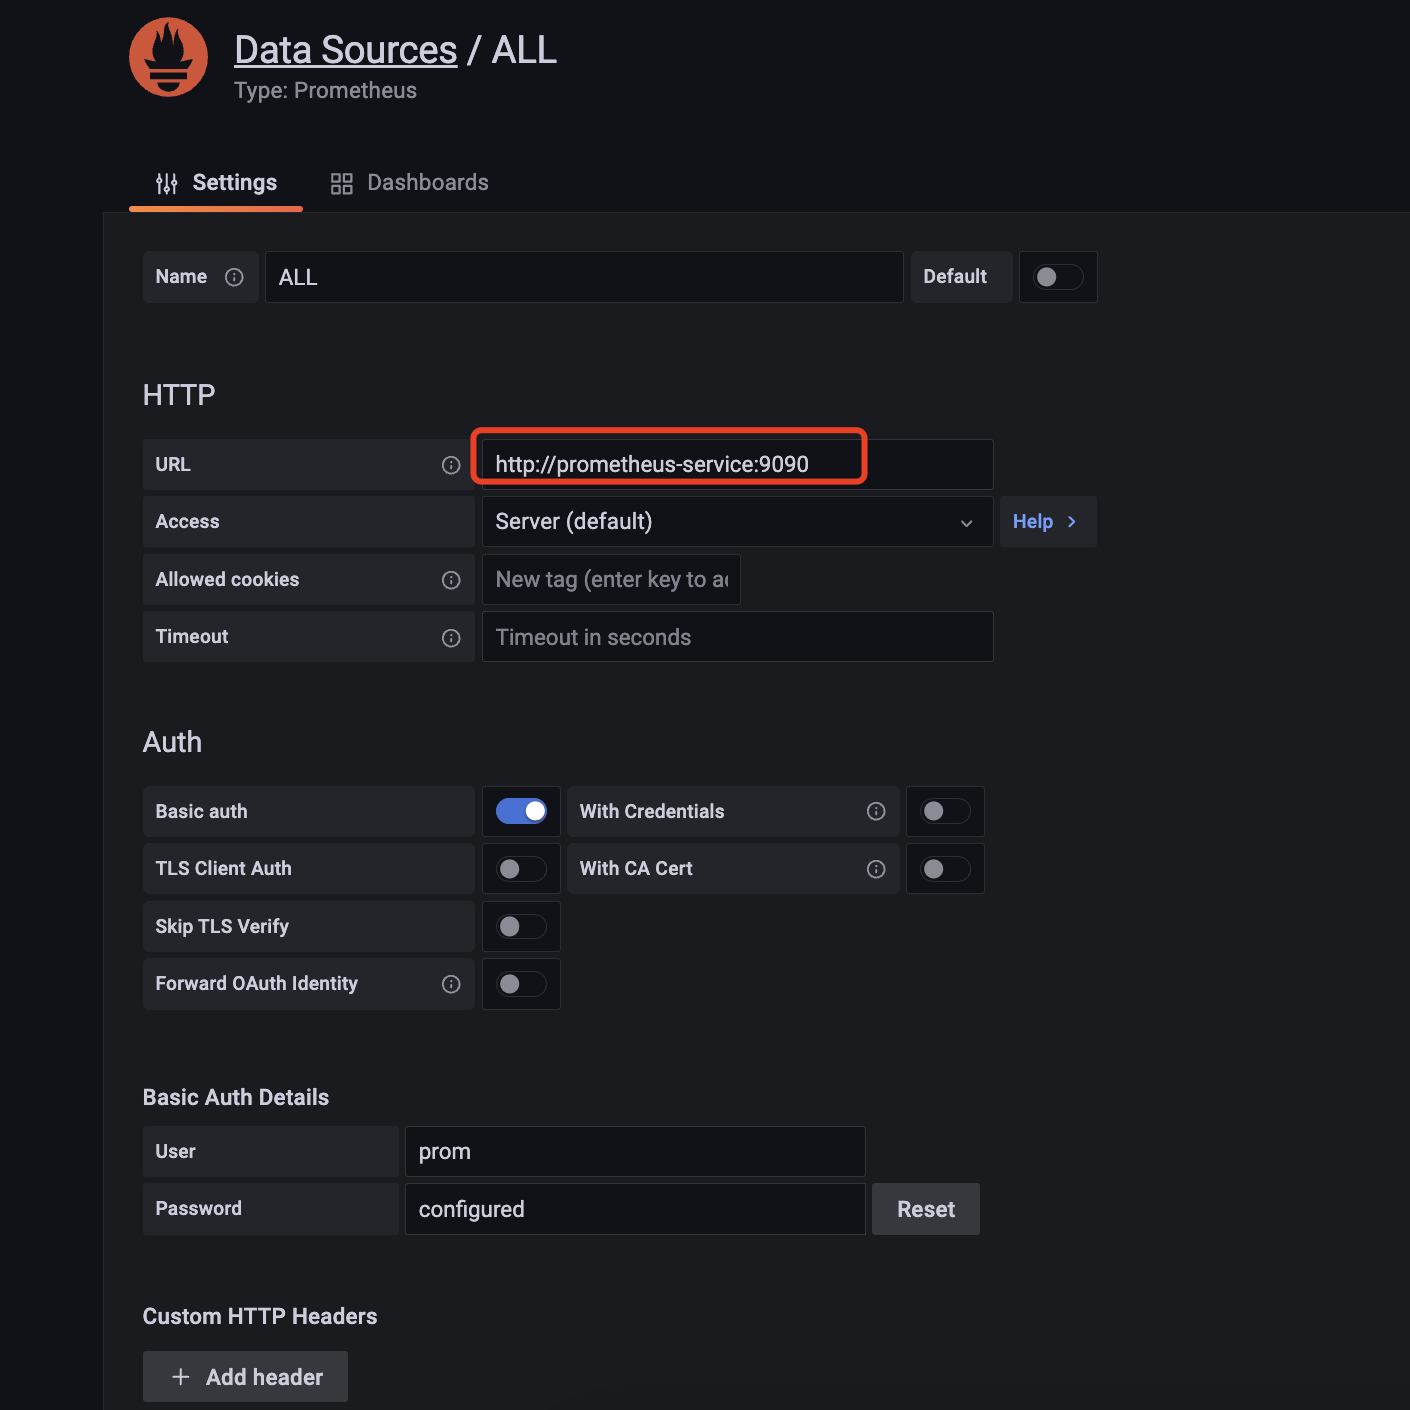Screen dimensions: 1410x1410
Task: Toggle the Default data source switch
Action: tap(1058, 277)
